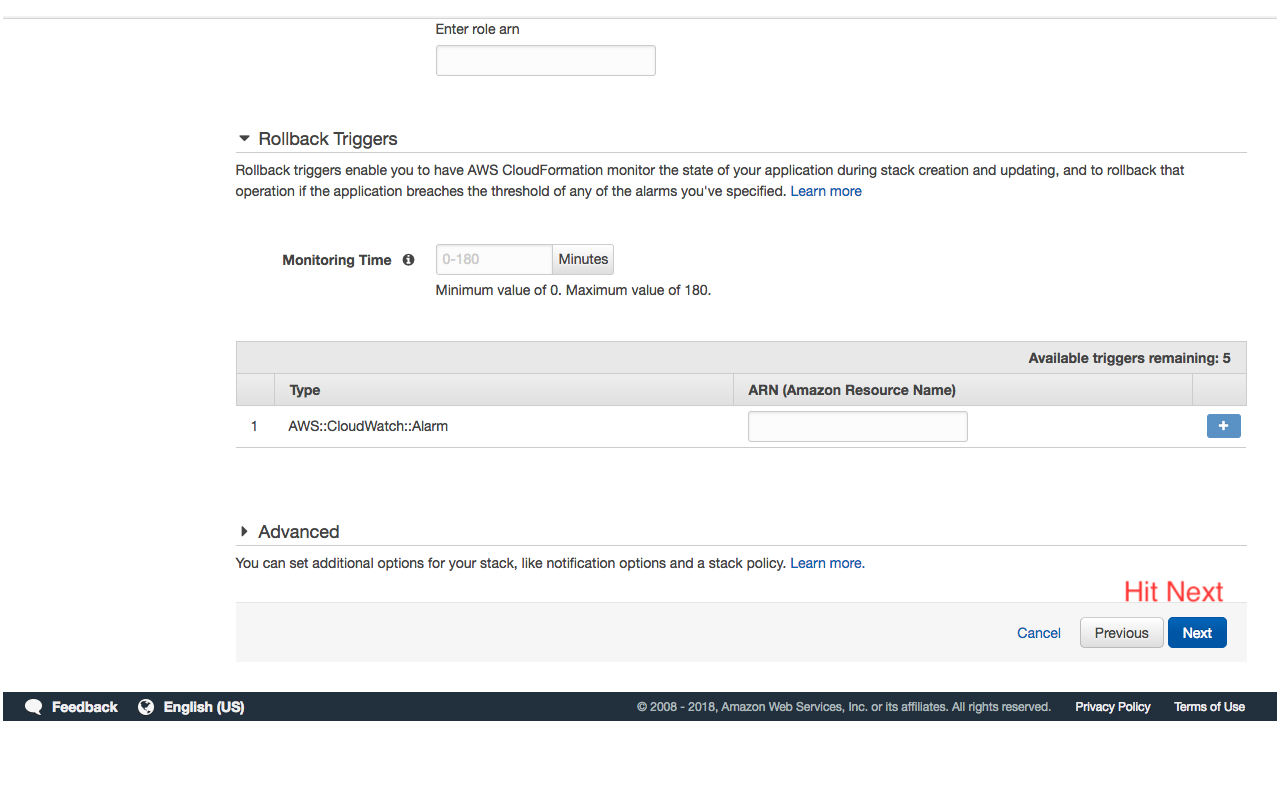
Task: Open Learn more link under Advanced
Action: point(826,563)
